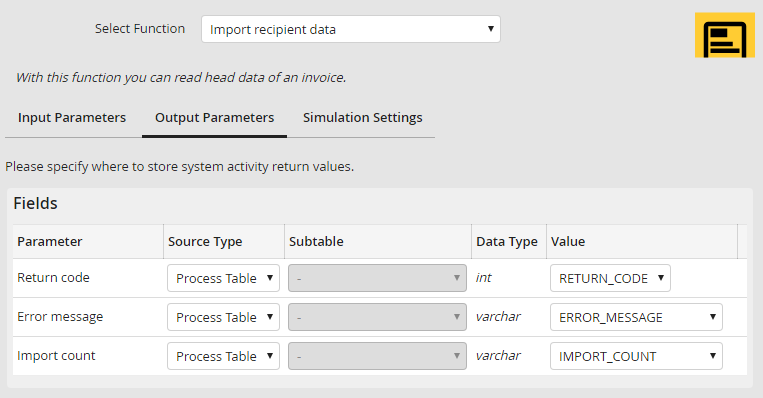Click the Subtable dropdown in Error message row
Screen dimensions: 763x398
[x=377, y=317]
